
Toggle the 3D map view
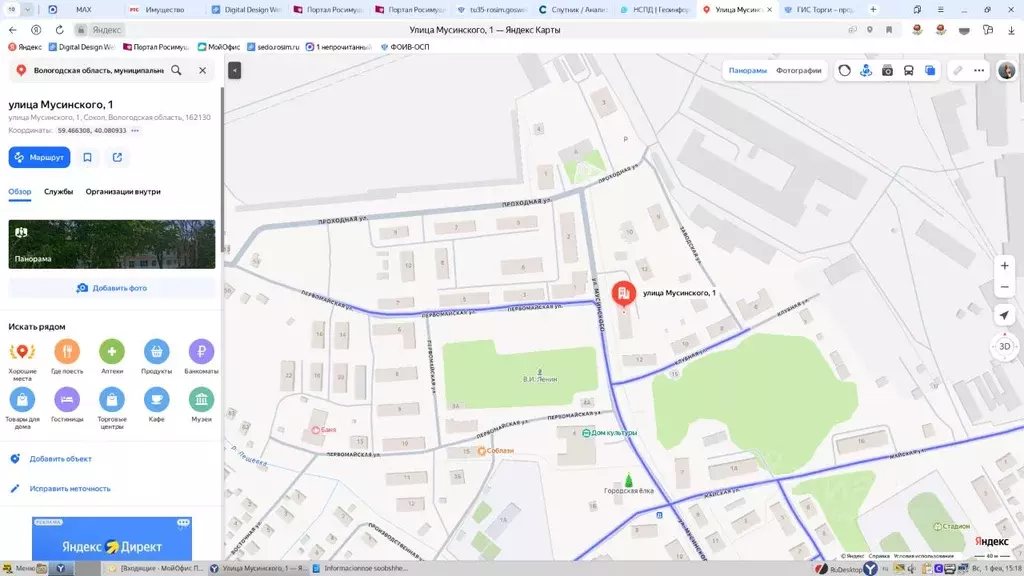[1004, 346]
